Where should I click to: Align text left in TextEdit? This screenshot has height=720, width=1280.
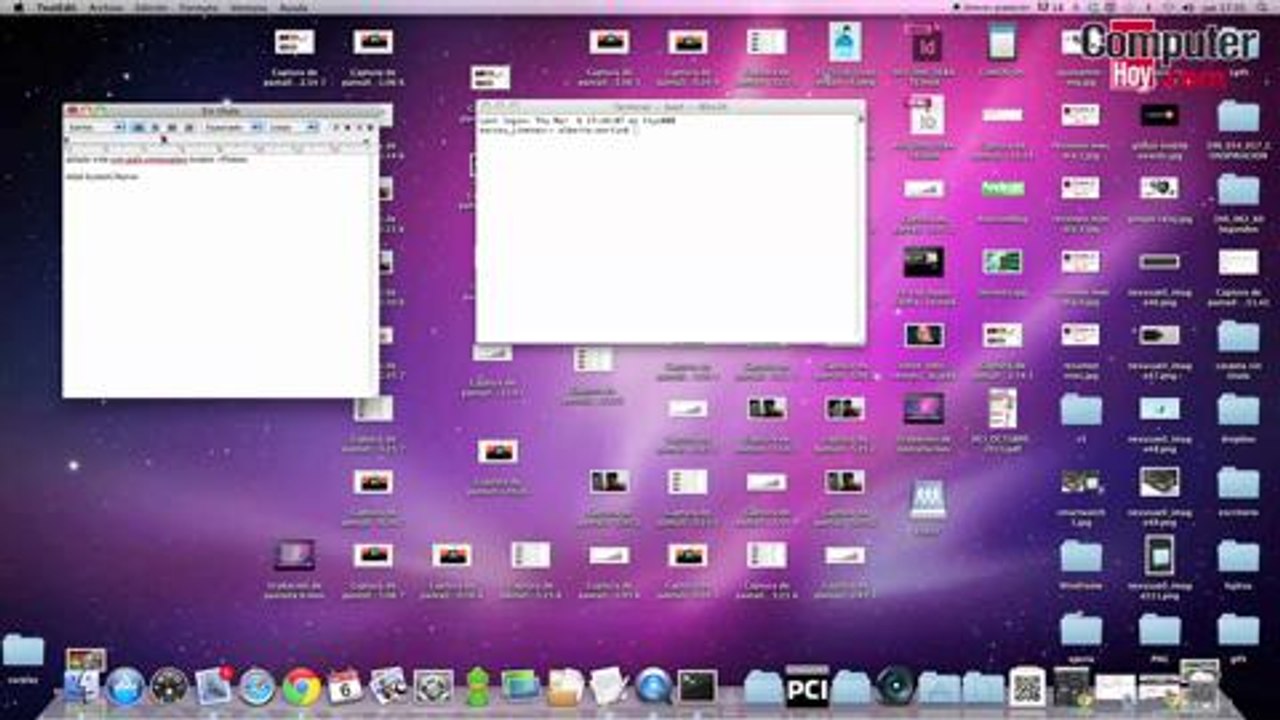[x=139, y=127]
